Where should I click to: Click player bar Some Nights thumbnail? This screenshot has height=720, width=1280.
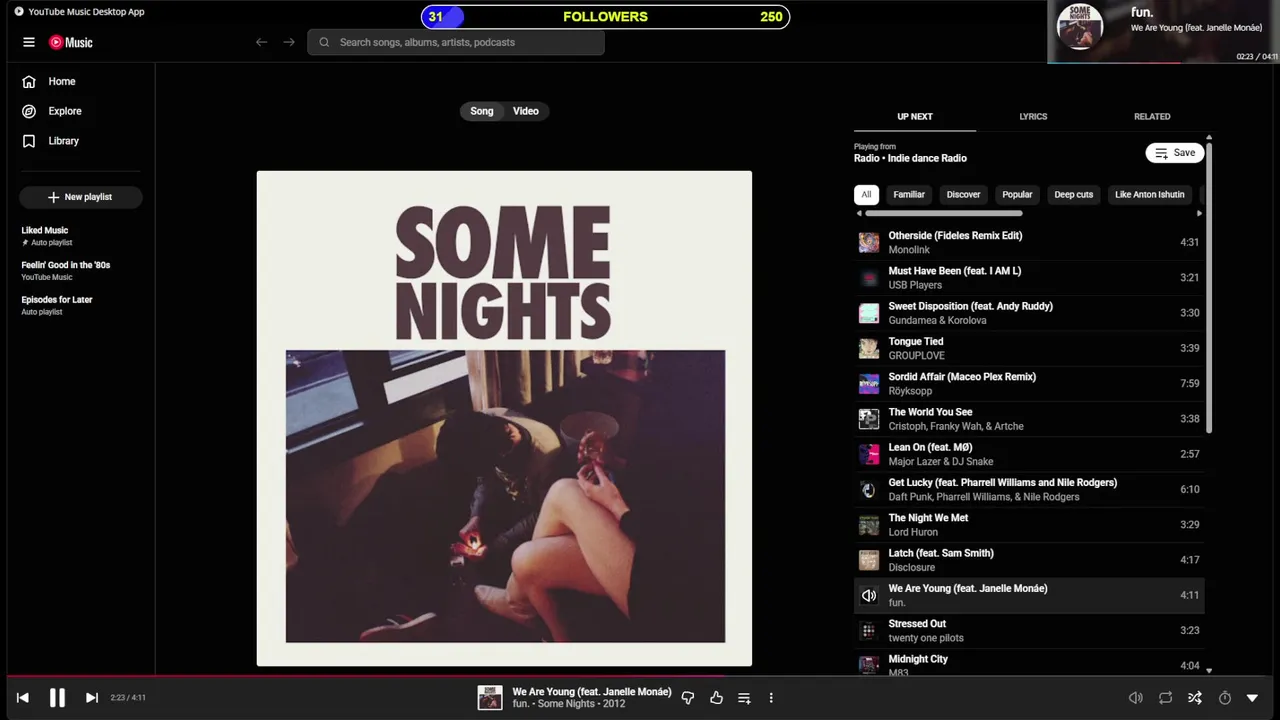pyautogui.click(x=490, y=698)
